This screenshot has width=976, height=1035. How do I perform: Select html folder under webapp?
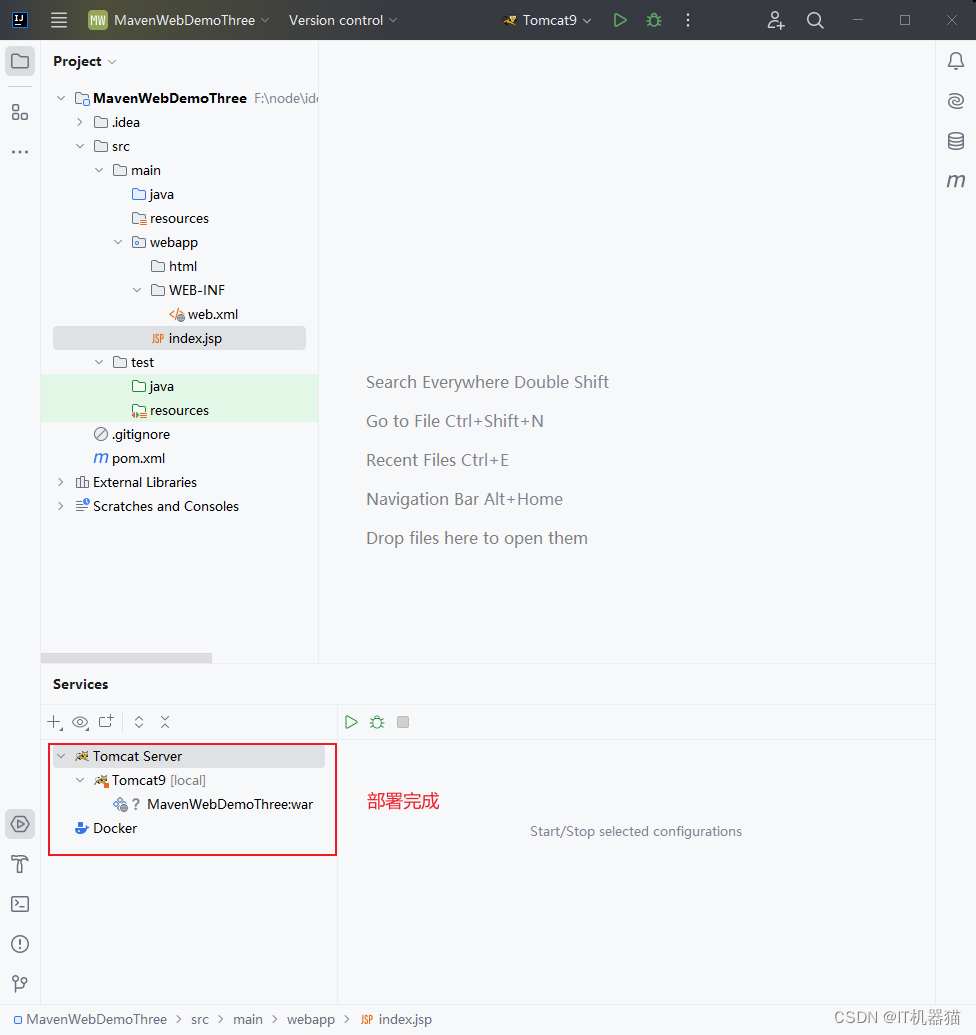tap(174, 266)
